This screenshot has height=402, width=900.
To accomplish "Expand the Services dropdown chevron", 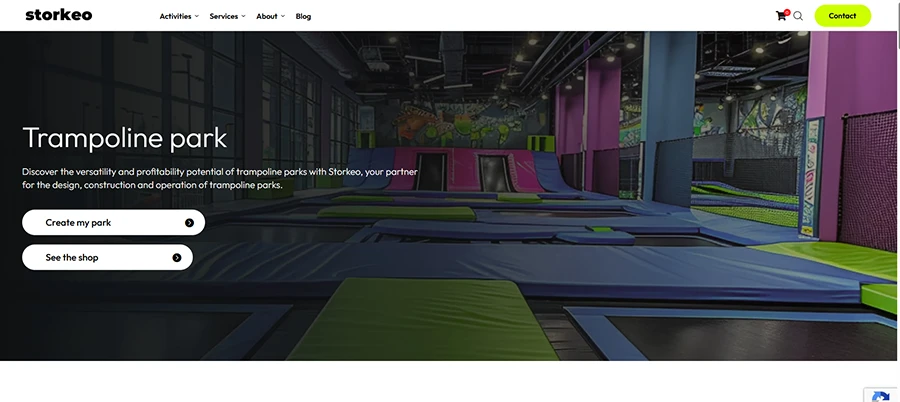I will 243,16.
